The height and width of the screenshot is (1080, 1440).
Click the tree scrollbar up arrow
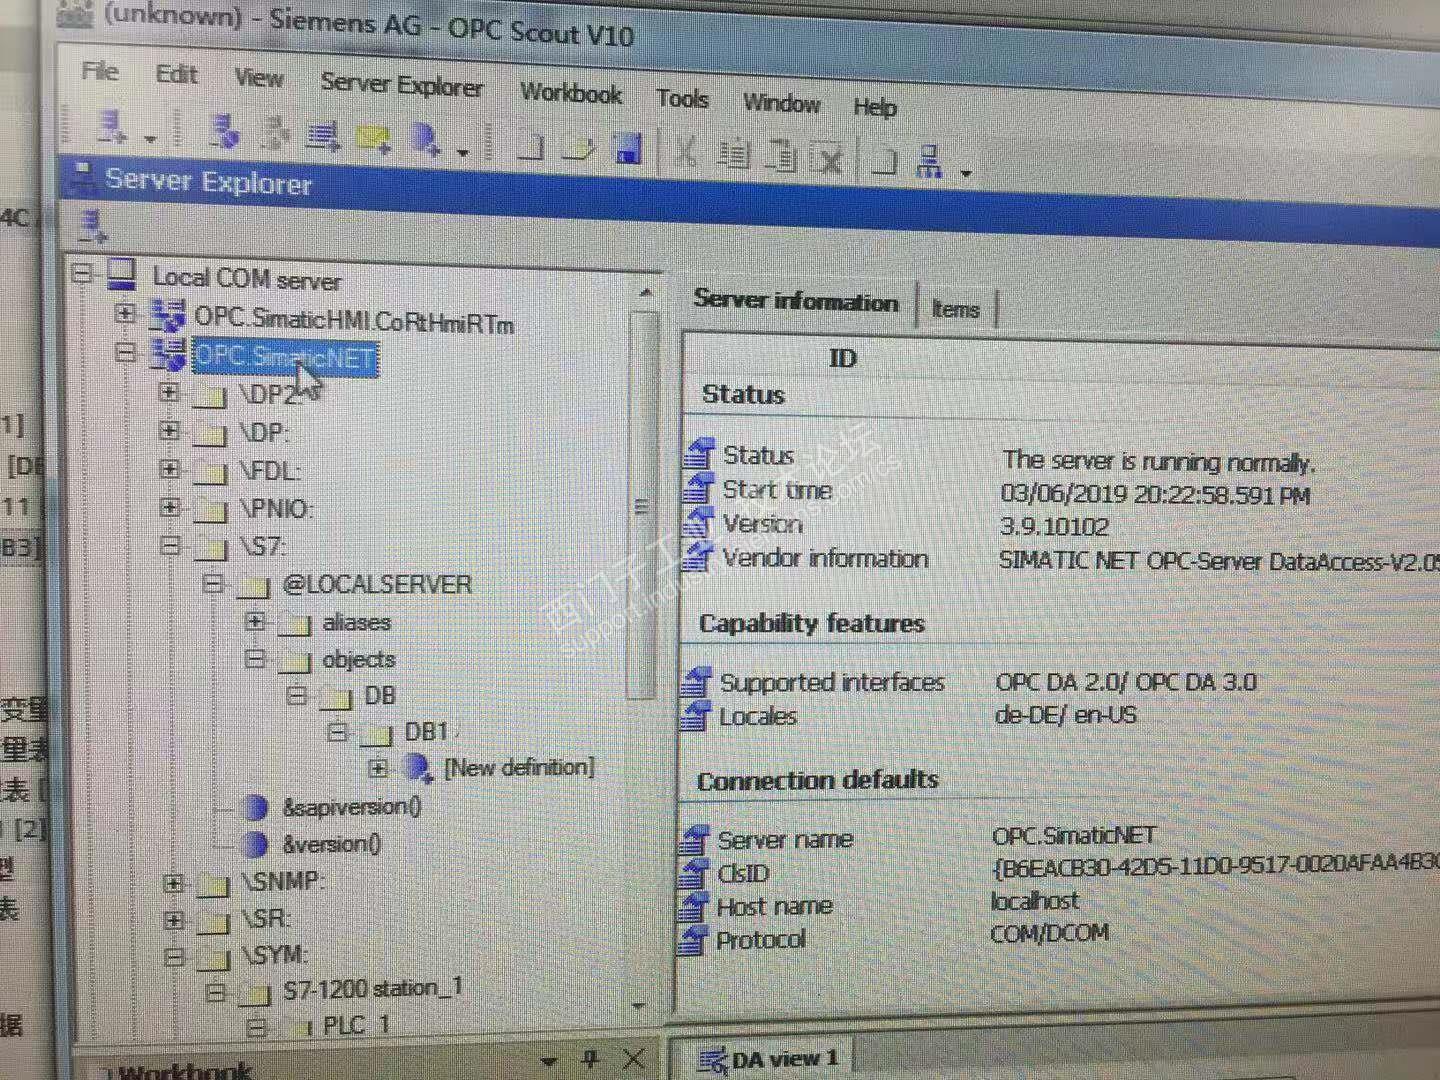(645, 292)
